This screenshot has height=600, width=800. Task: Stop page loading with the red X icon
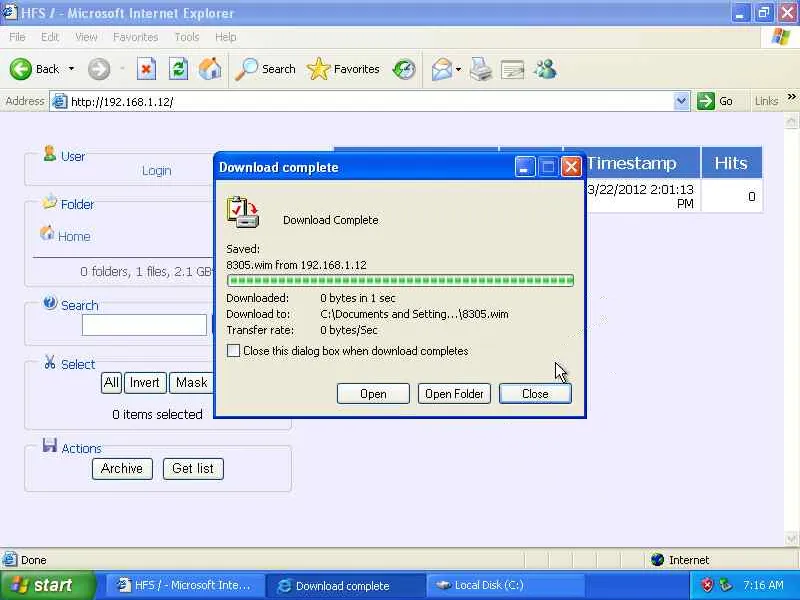pyautogui.click(x=146, y=69)
